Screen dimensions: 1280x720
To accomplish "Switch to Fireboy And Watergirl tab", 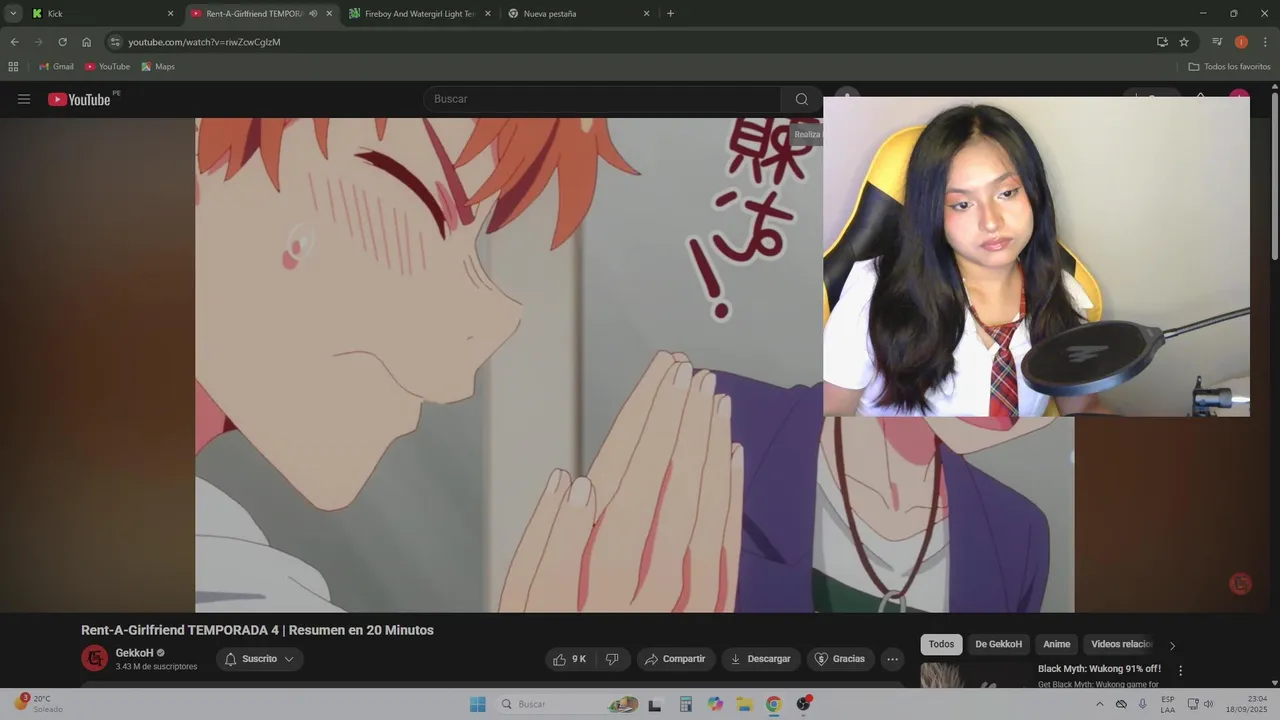I will [420, 14].
